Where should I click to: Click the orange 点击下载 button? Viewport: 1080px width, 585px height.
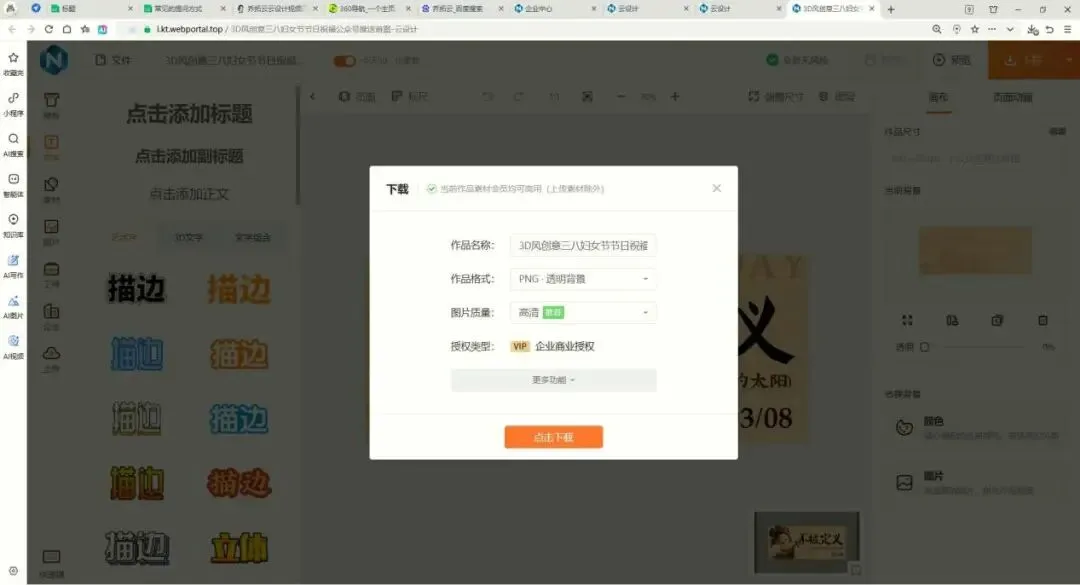(x=553, y=437)
